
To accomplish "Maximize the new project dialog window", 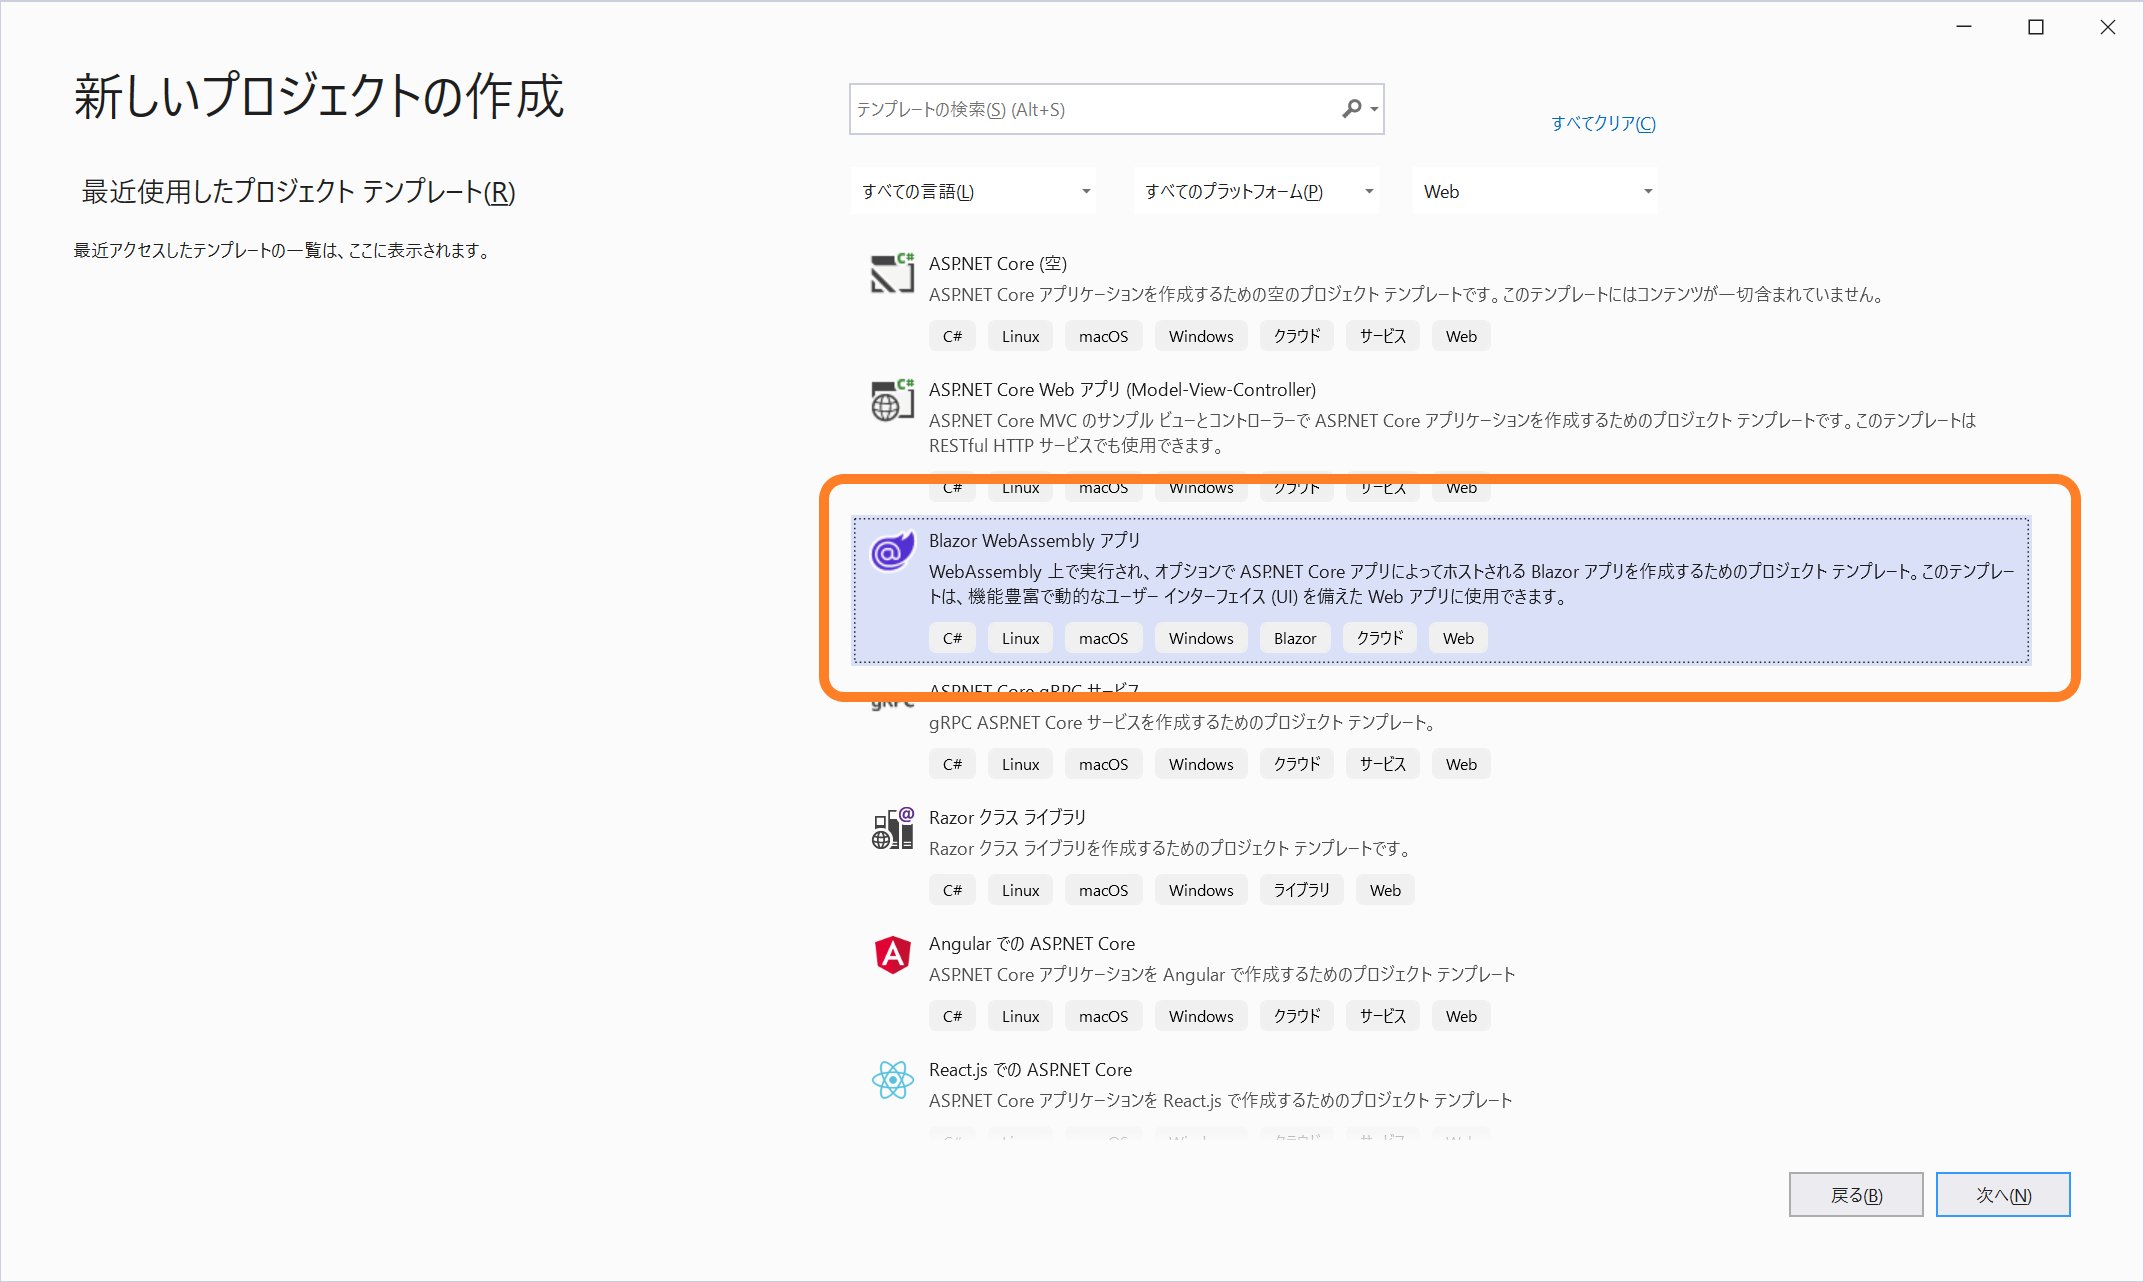I will 2035,27.
